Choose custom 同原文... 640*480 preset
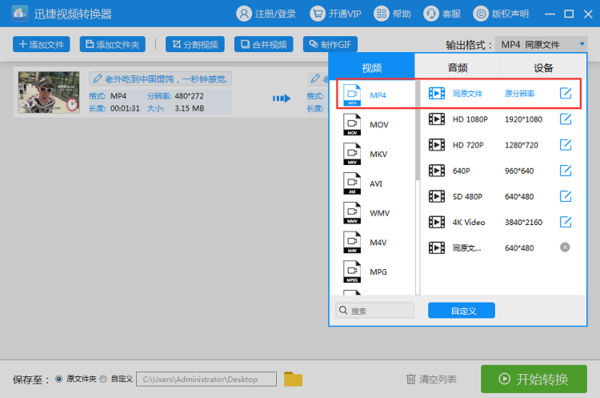Viewport: 600px width, 398px height. pyautogui.click(x=501, y=248)
